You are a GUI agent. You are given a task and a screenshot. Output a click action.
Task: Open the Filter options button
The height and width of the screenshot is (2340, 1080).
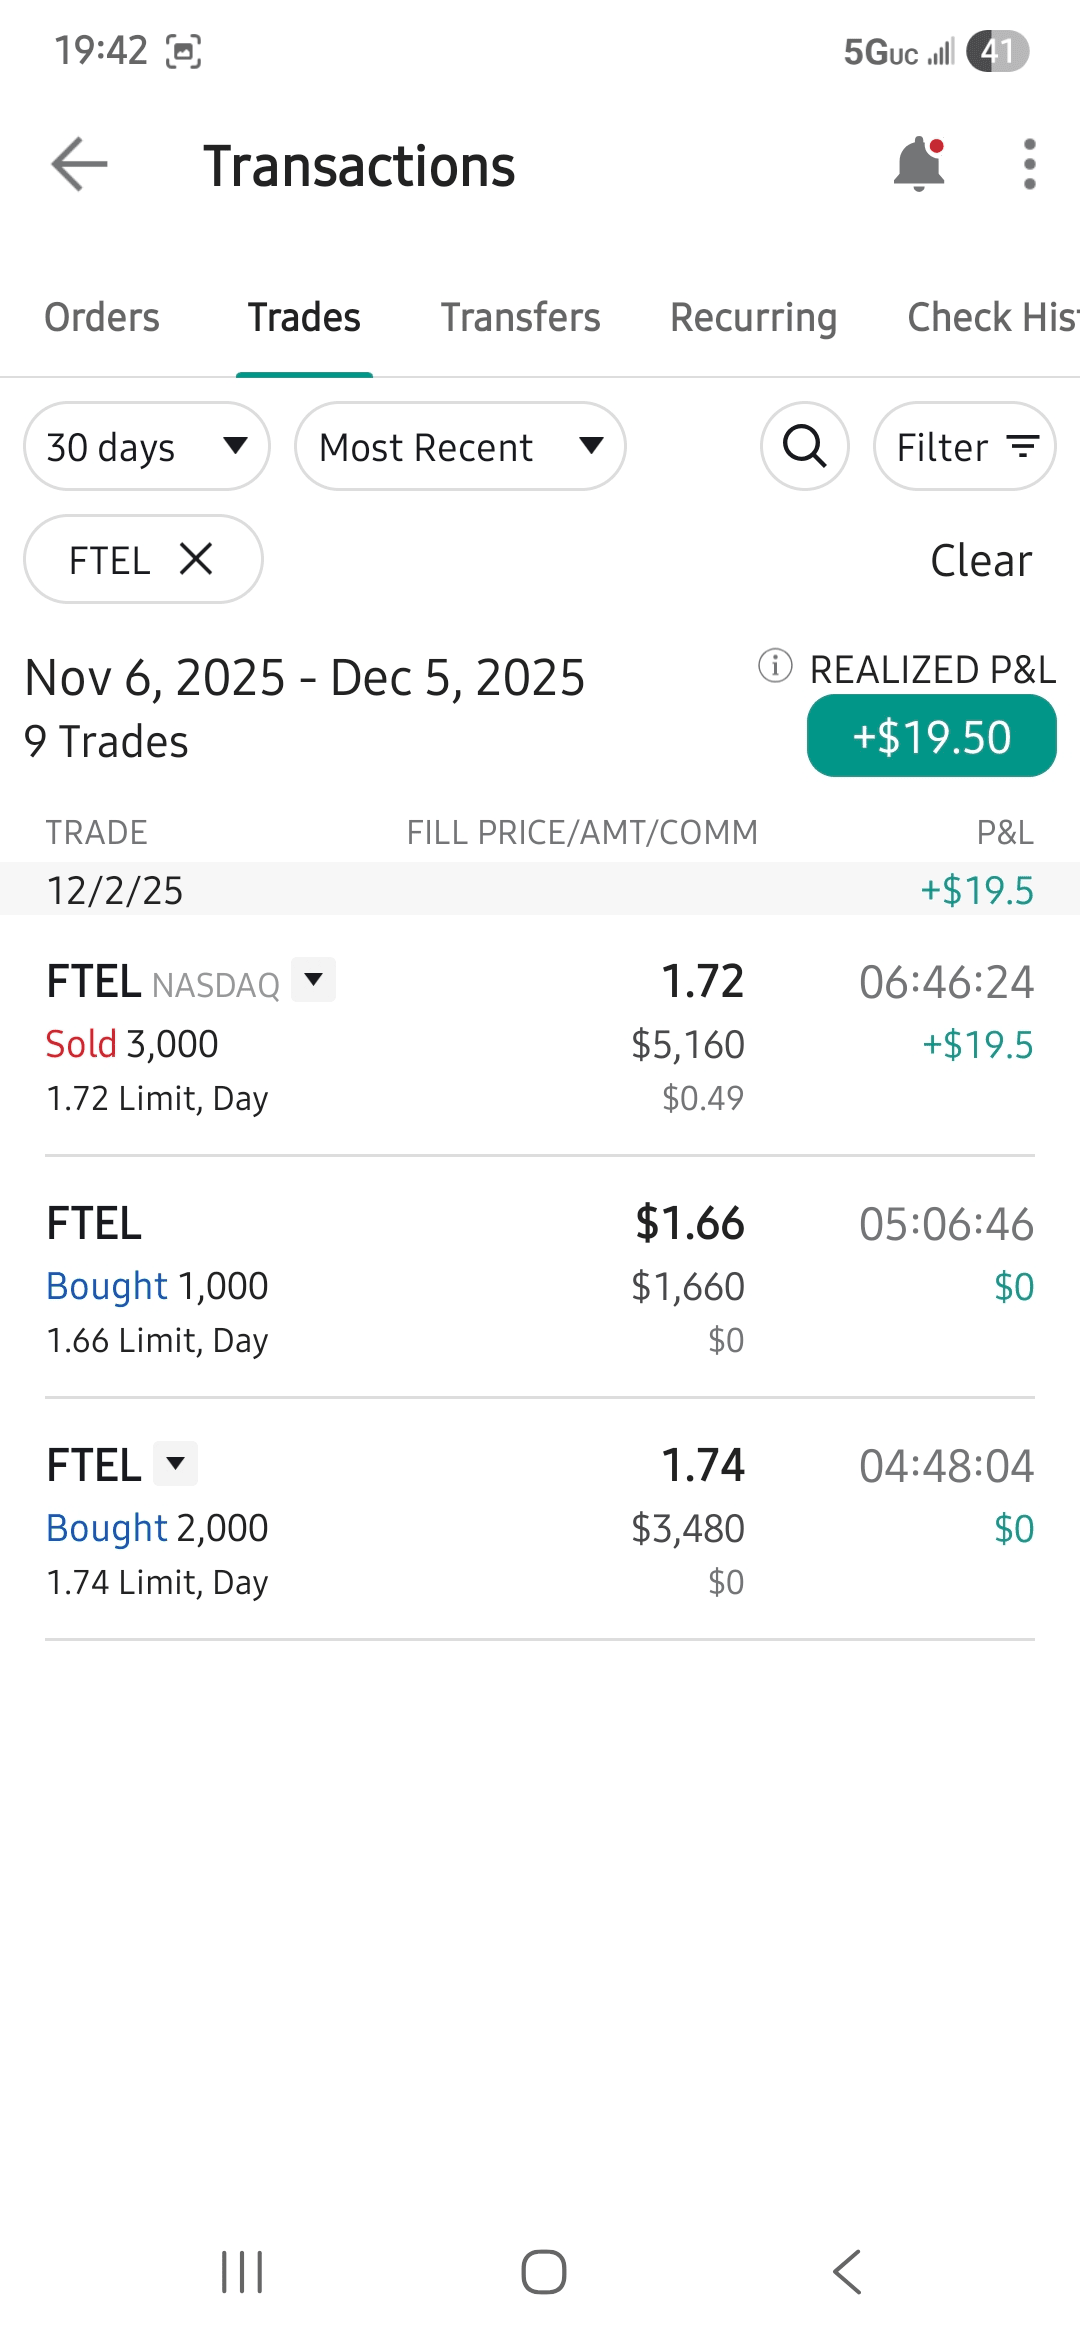click(965, 446)
